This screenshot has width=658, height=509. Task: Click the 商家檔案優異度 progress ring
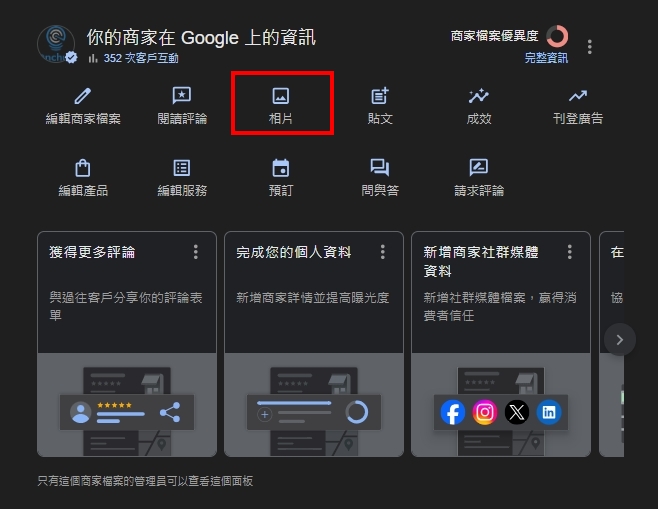[x=557, y=37]
